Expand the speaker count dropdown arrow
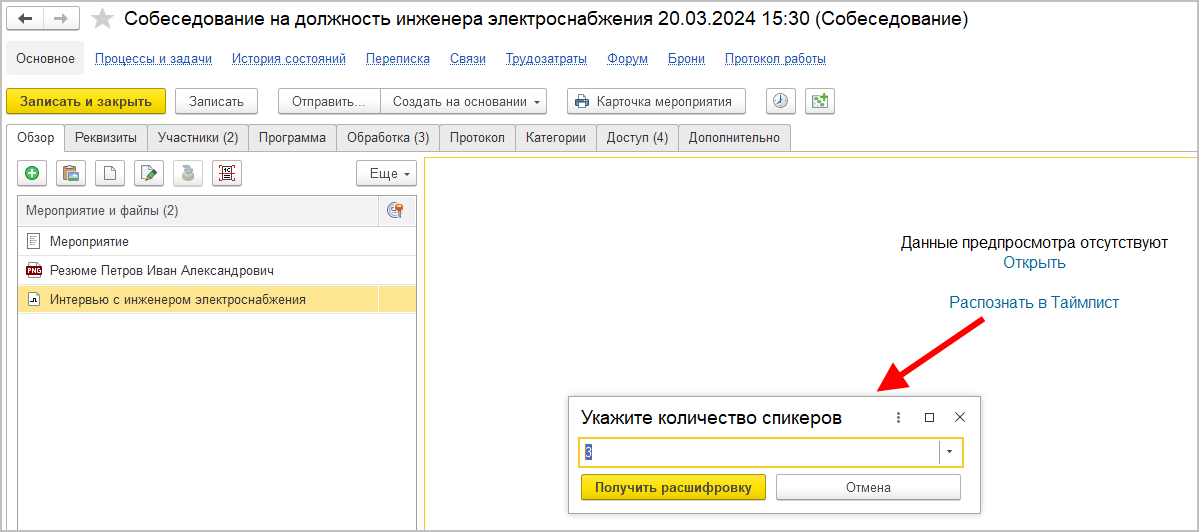The height and width of the screenshot is (532, 1199). [x=950, y=453]
